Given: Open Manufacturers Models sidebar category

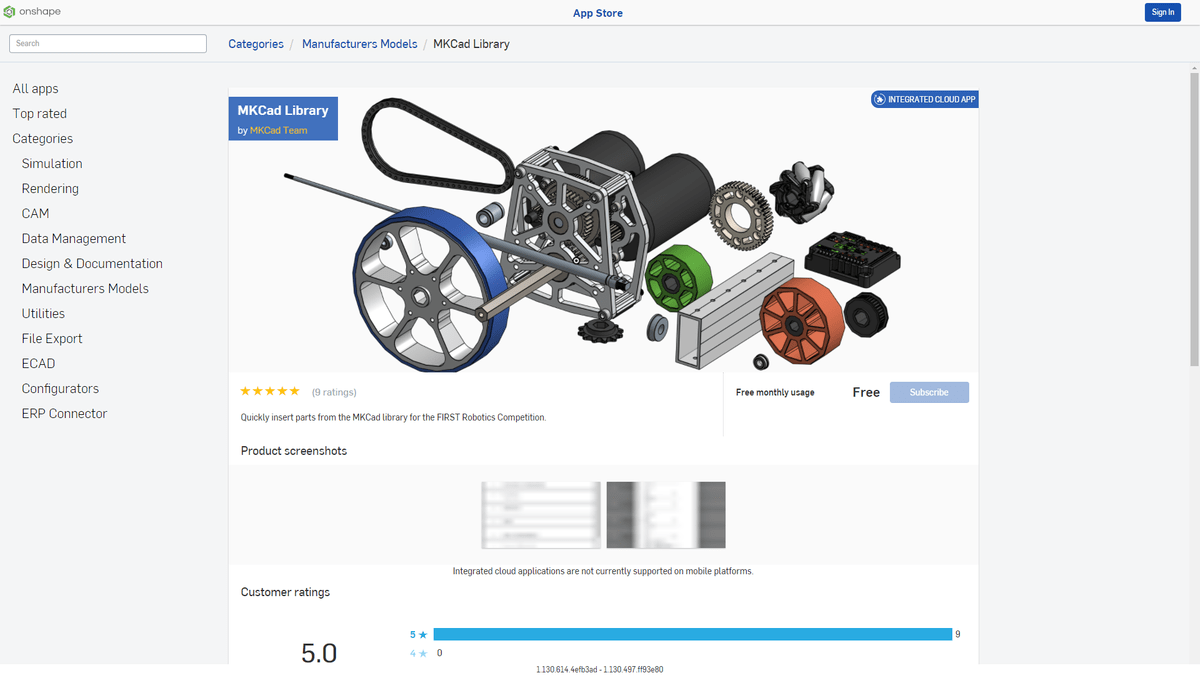Looking at the screenshot, I should click(85, 289).
